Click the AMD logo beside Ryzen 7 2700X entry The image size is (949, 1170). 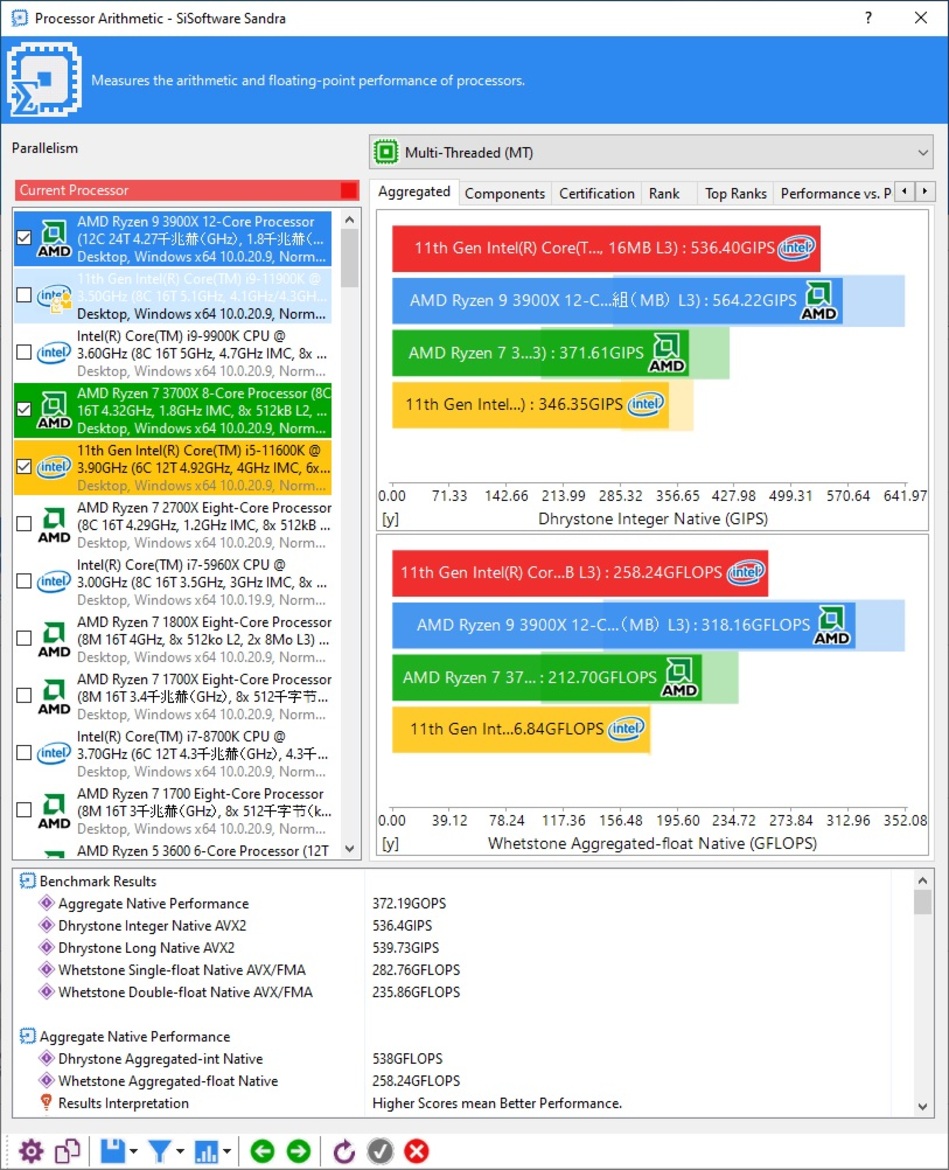(x=54, y=525)
